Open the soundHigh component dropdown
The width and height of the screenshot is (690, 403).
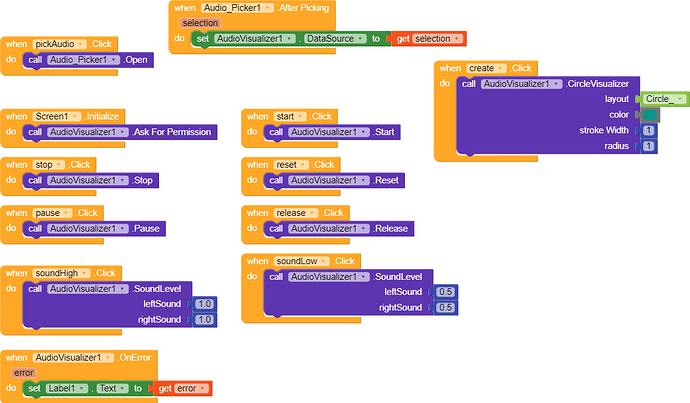point(62,273)
